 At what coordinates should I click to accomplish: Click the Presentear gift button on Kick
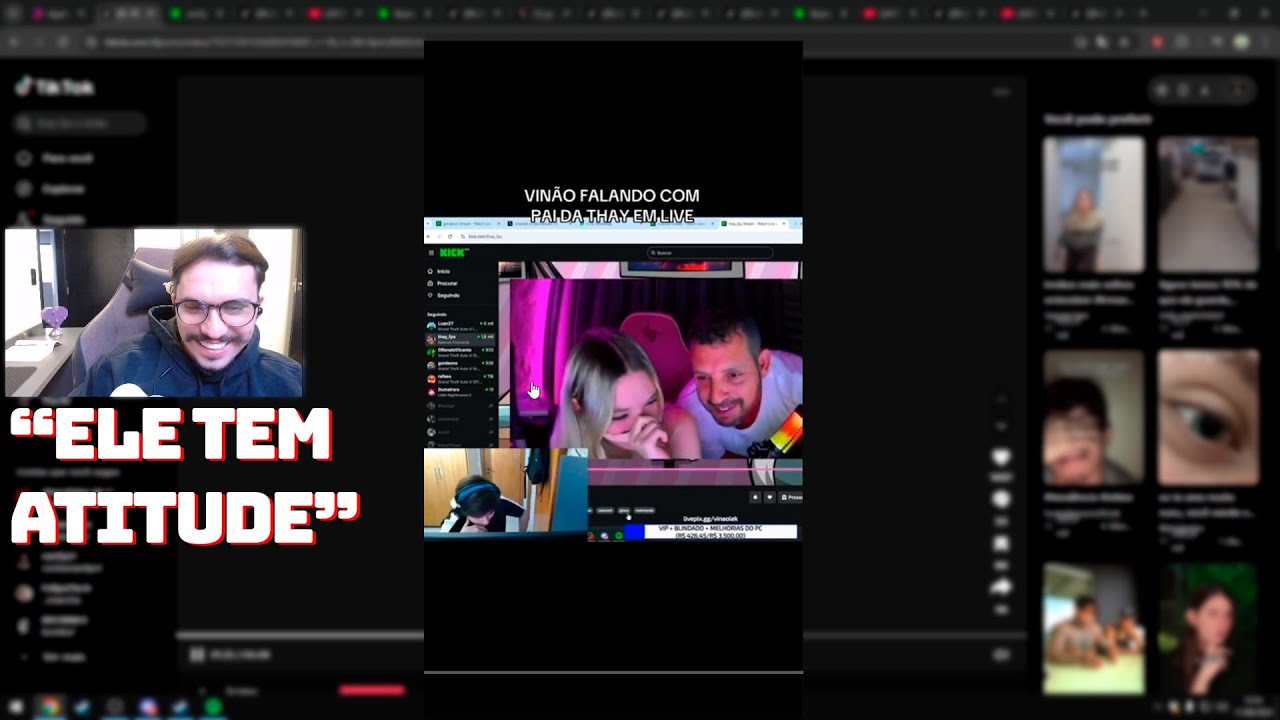click(x=791, y=497)
